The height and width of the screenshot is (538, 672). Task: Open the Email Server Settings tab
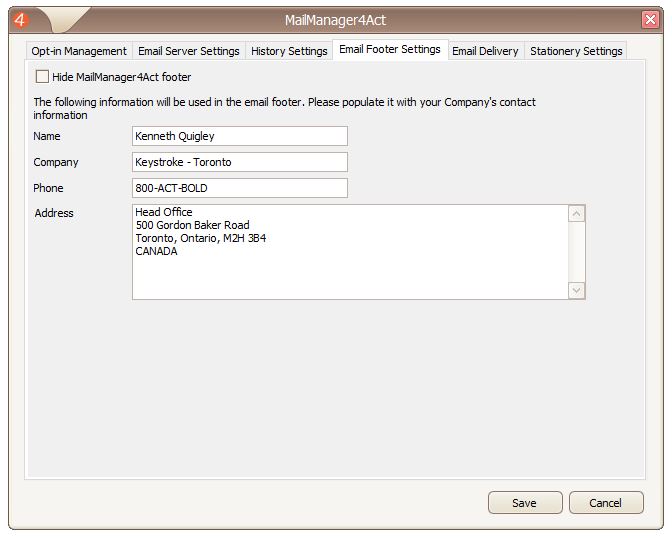click(189, 51)
